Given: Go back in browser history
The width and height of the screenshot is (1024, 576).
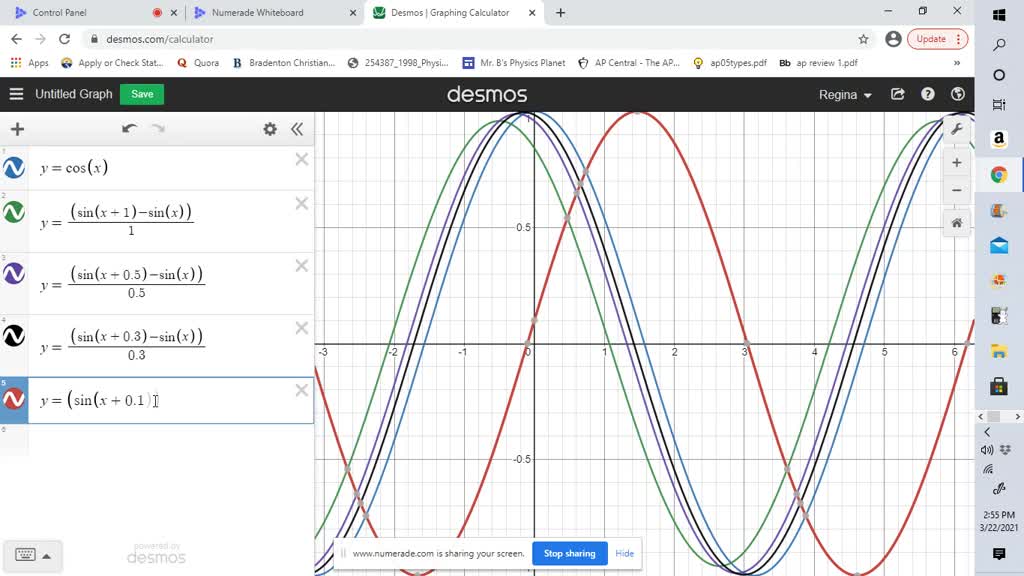Looking at the screenshot, I should [16, 39].
